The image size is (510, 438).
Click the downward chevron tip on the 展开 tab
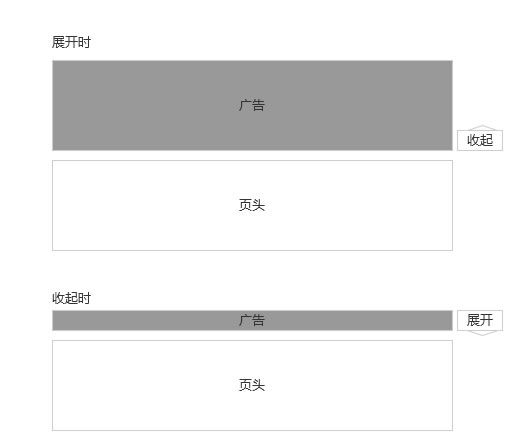[482, 335]
